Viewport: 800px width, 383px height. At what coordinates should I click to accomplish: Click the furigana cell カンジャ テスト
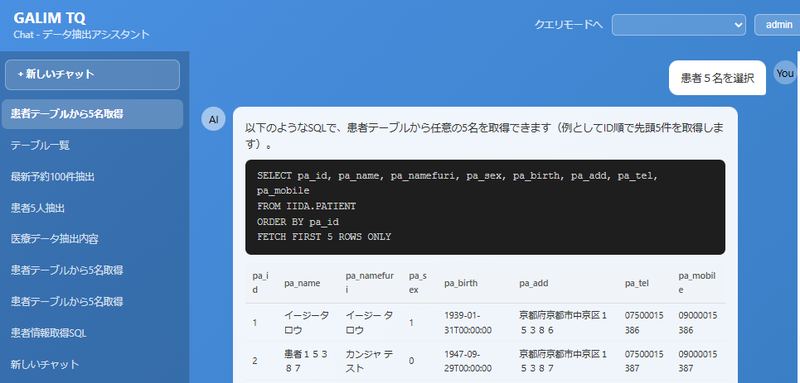(x=369, y=361)
